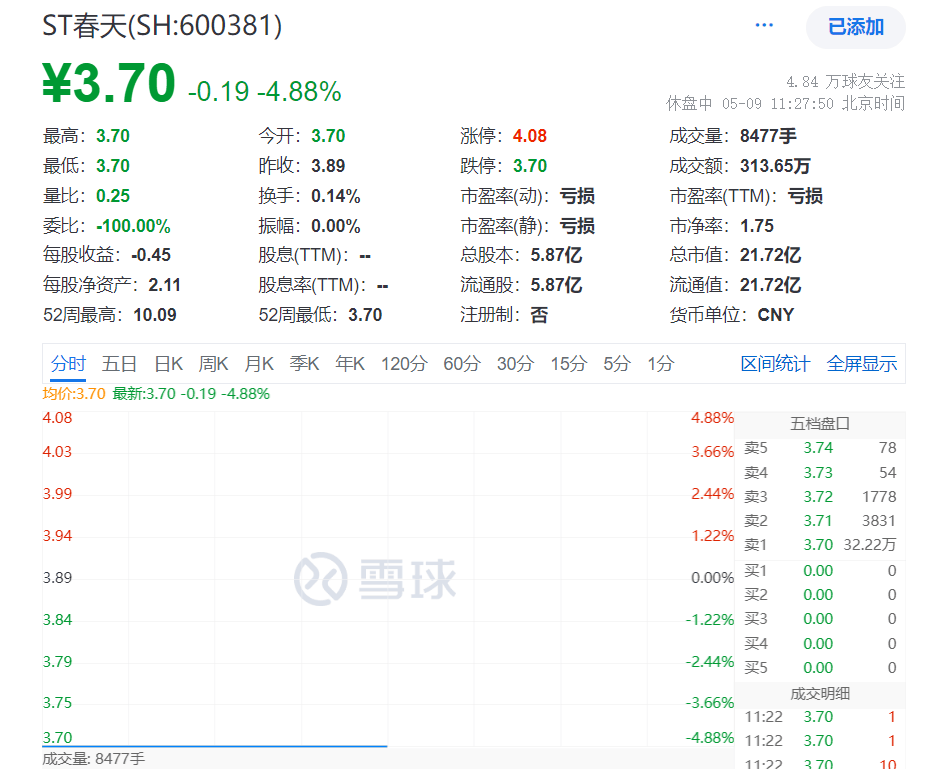
Task: Select the 5分 chart interval
Action: [x=617, y=364]
